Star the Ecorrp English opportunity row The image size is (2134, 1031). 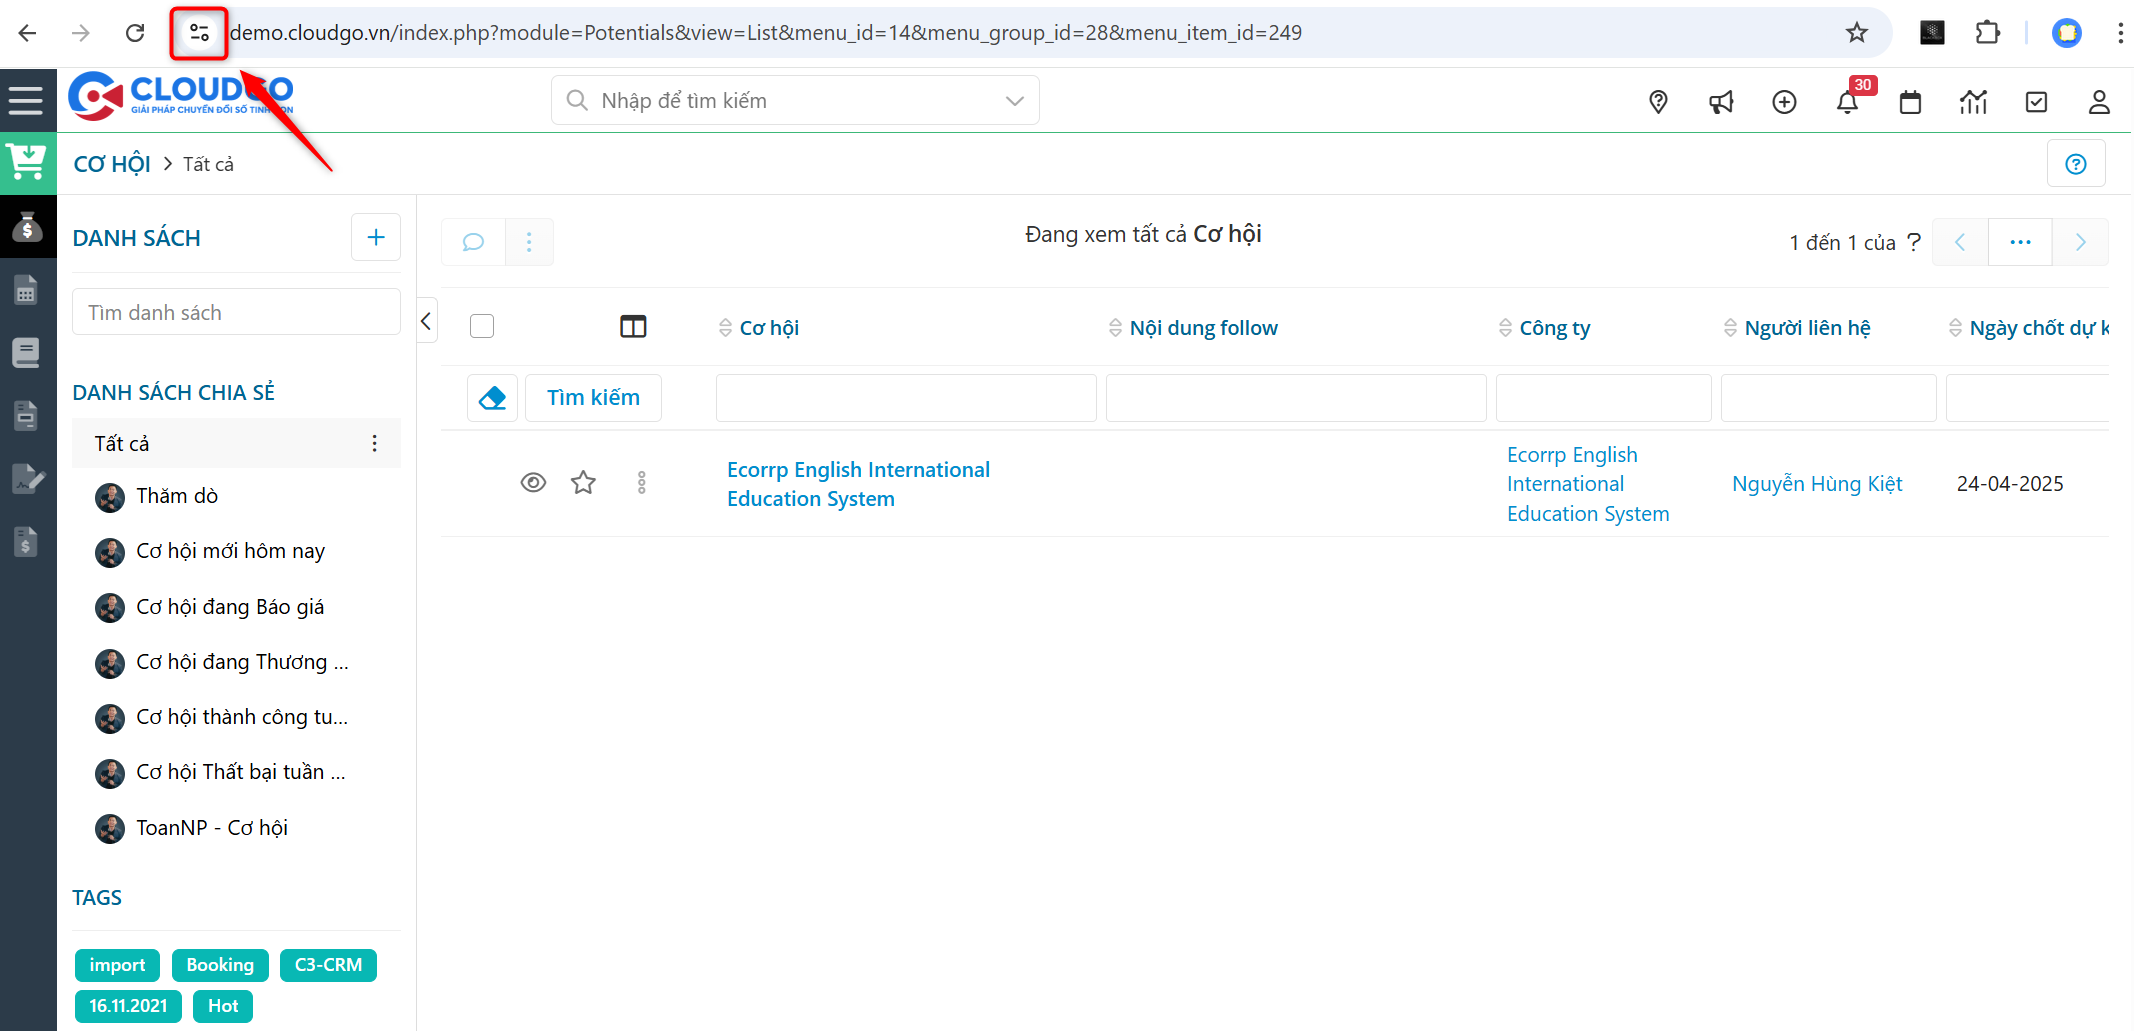click(583, 484)
